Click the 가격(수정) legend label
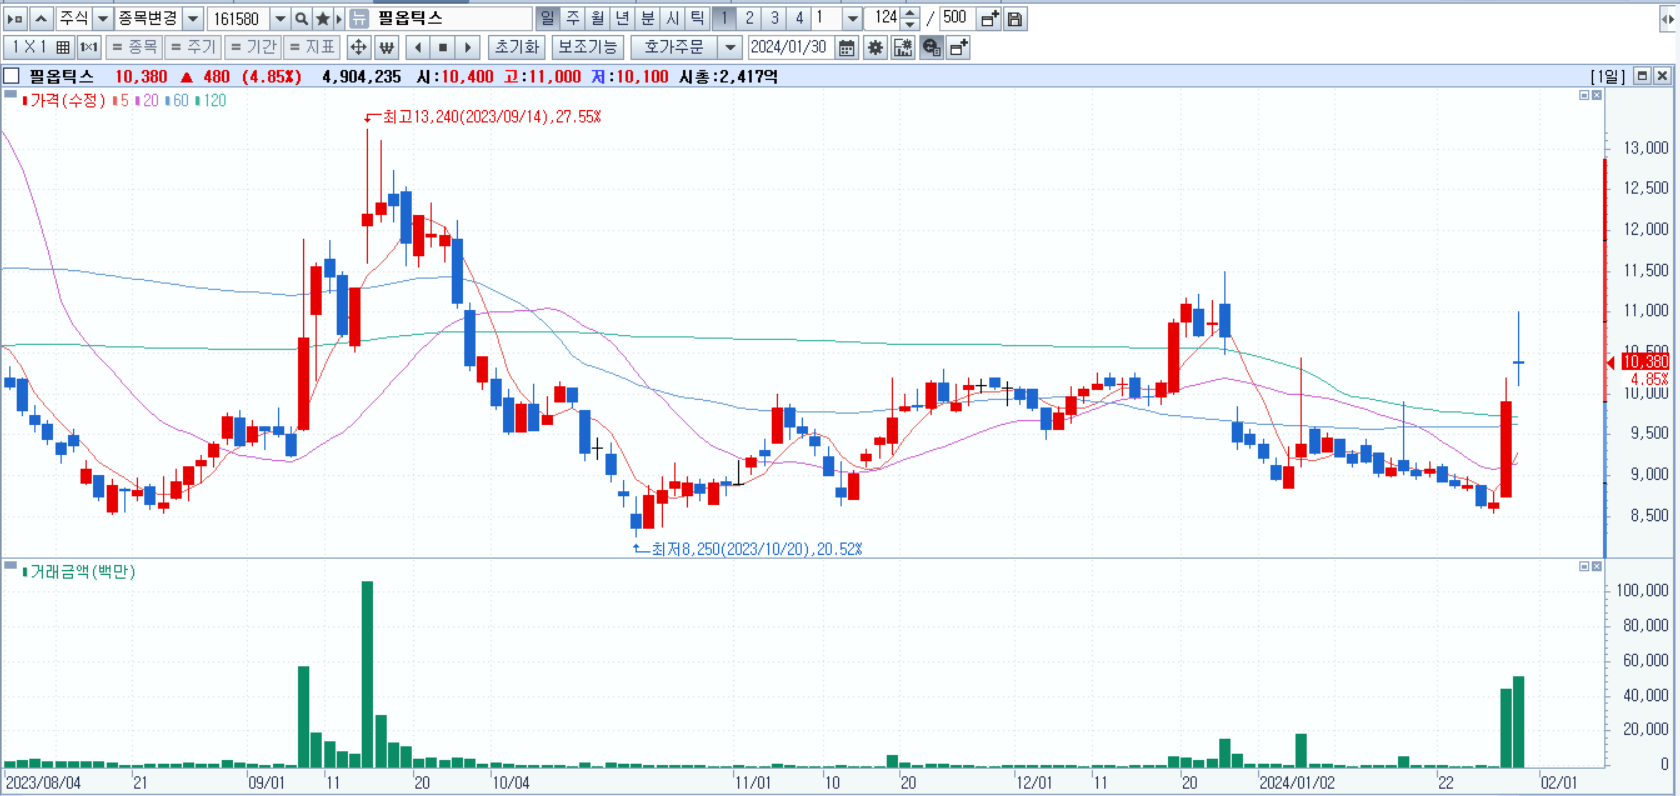The image size is (1680, 796). tap(67, 100)
